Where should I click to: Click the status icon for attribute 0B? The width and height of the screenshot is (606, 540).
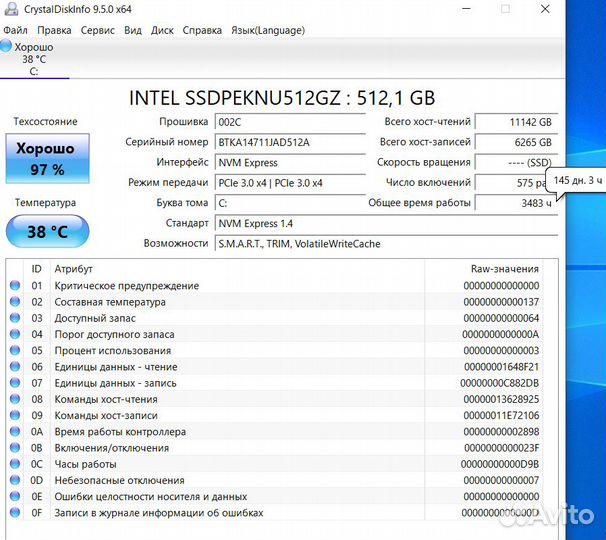pos(15,448)
